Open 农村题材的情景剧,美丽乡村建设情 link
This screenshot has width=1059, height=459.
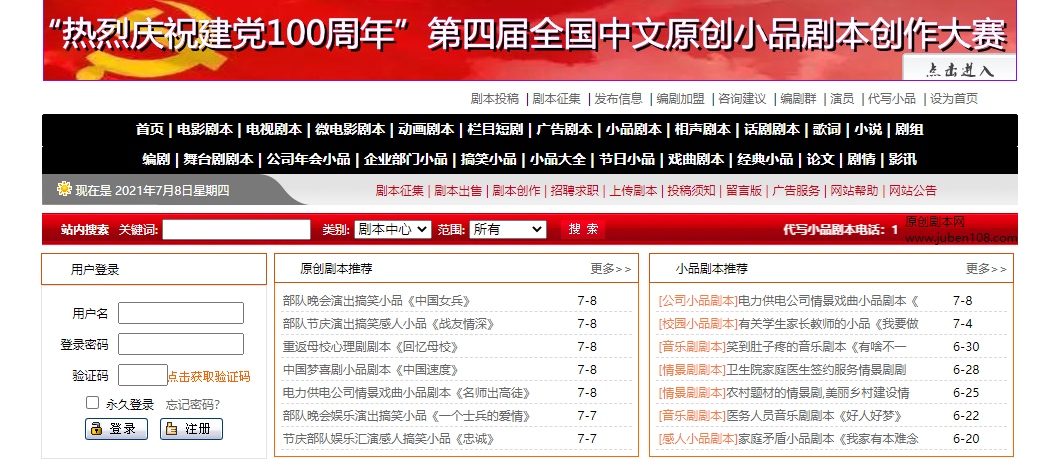tap(818, 392)
